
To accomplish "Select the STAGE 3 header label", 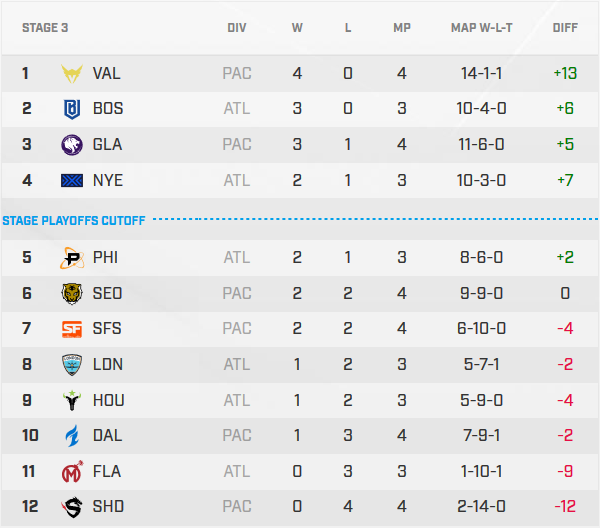I will pyautogui.click(x=45, y=28).
